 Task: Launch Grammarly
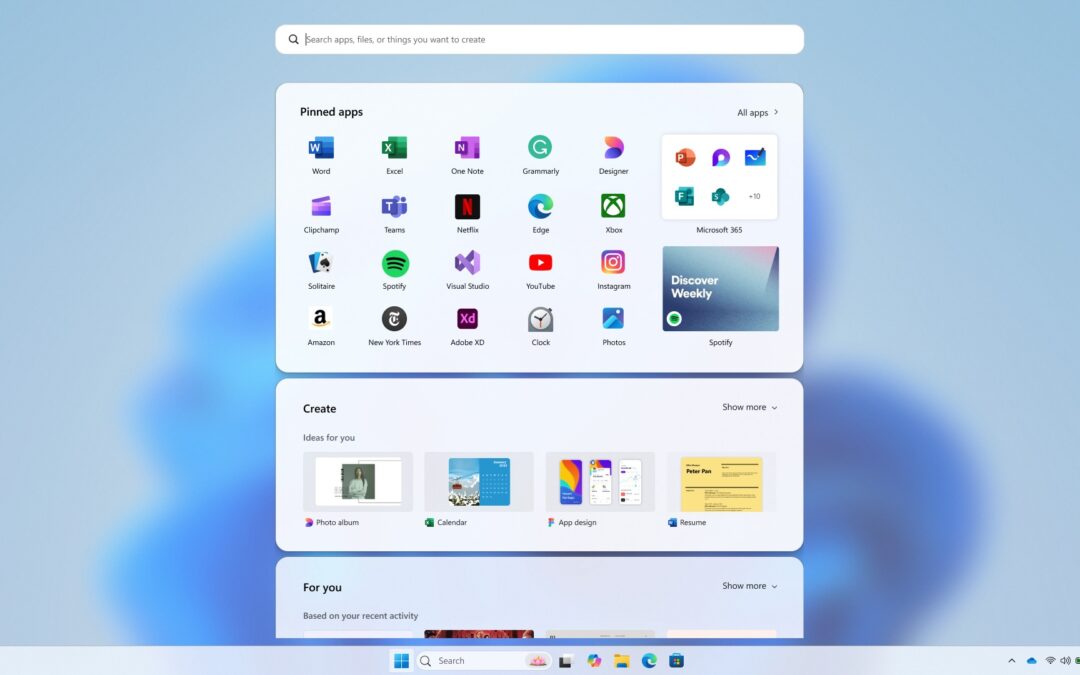tap(540, 147)
